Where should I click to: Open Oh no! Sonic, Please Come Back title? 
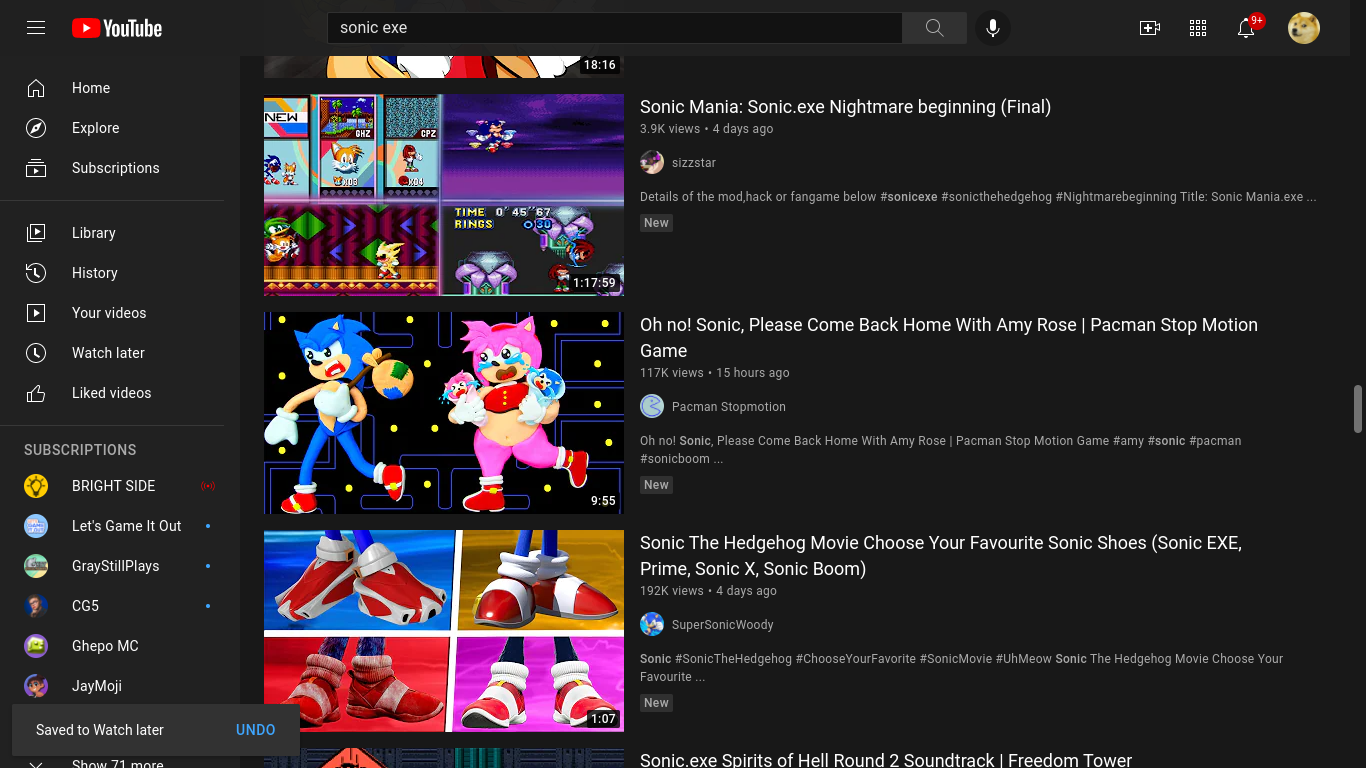click(x=949, y=338)
